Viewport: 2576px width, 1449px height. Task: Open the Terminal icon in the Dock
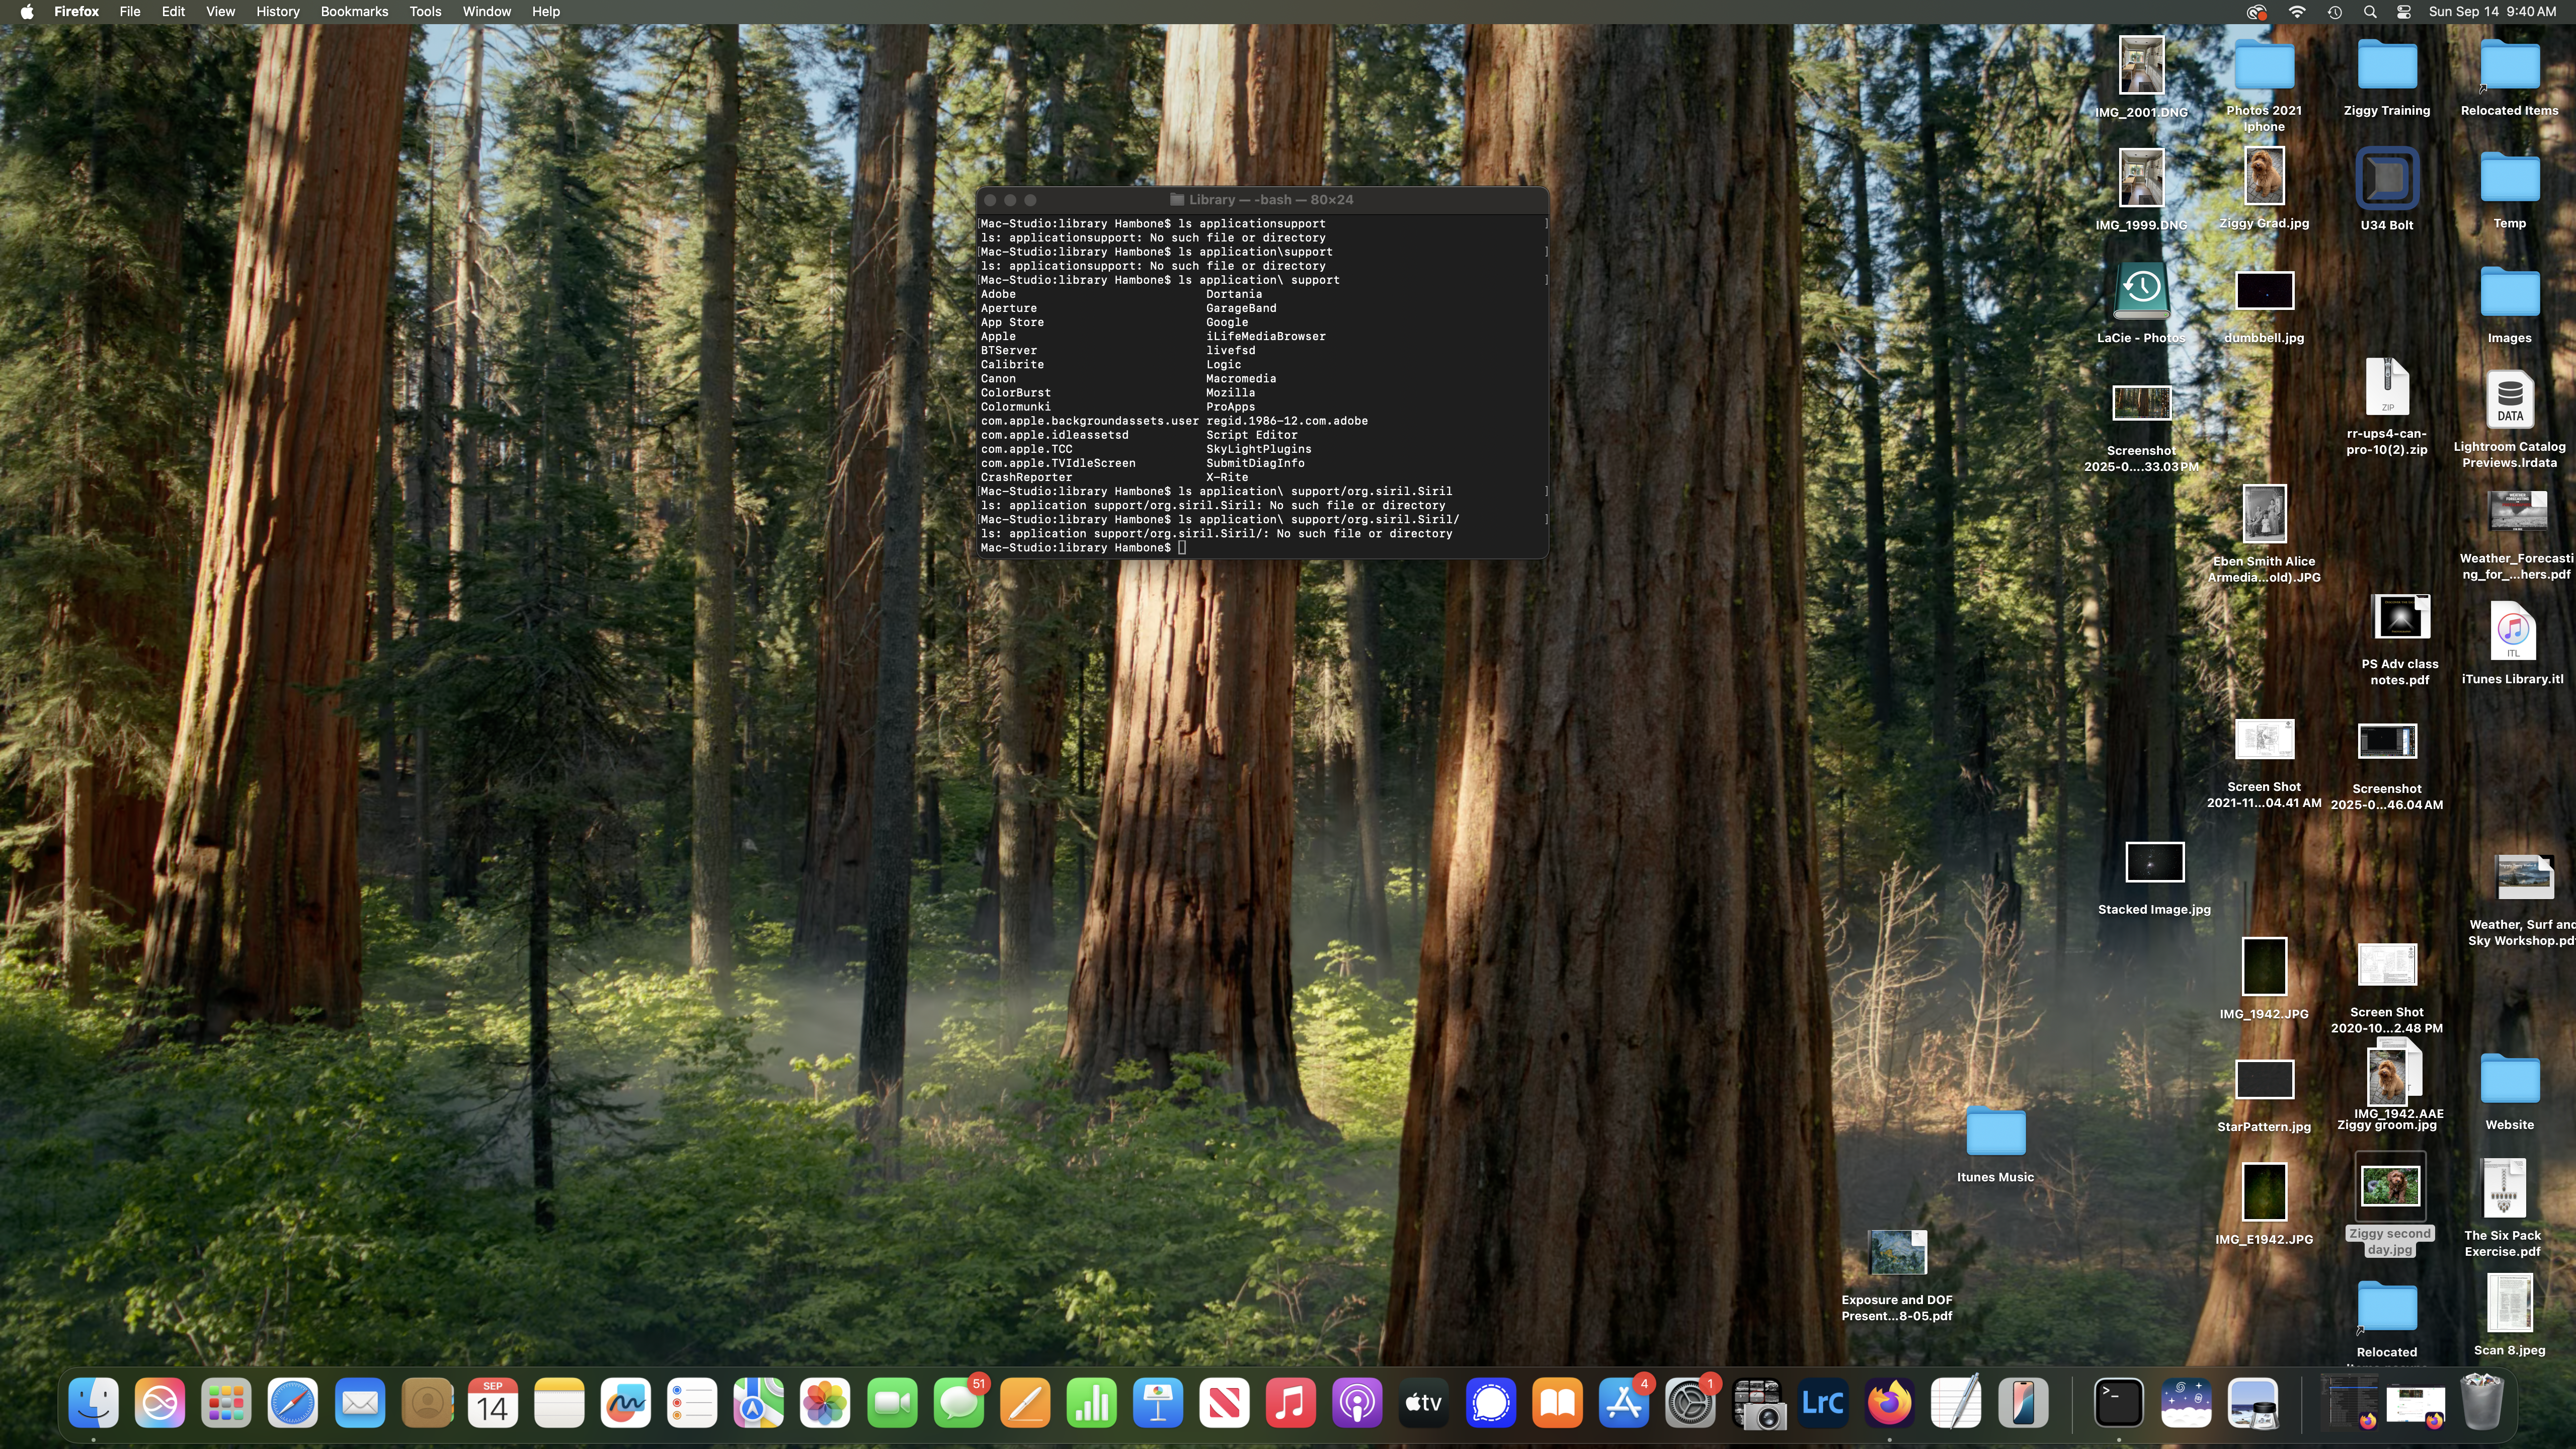point(2119,1403)
